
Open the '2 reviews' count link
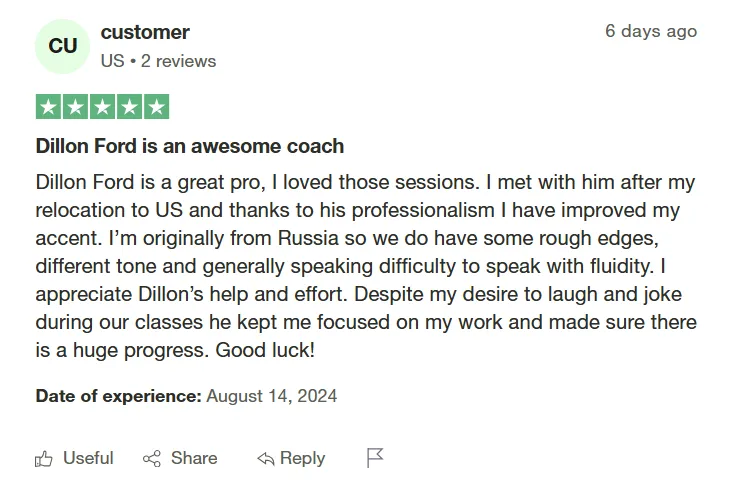(179, 61)
